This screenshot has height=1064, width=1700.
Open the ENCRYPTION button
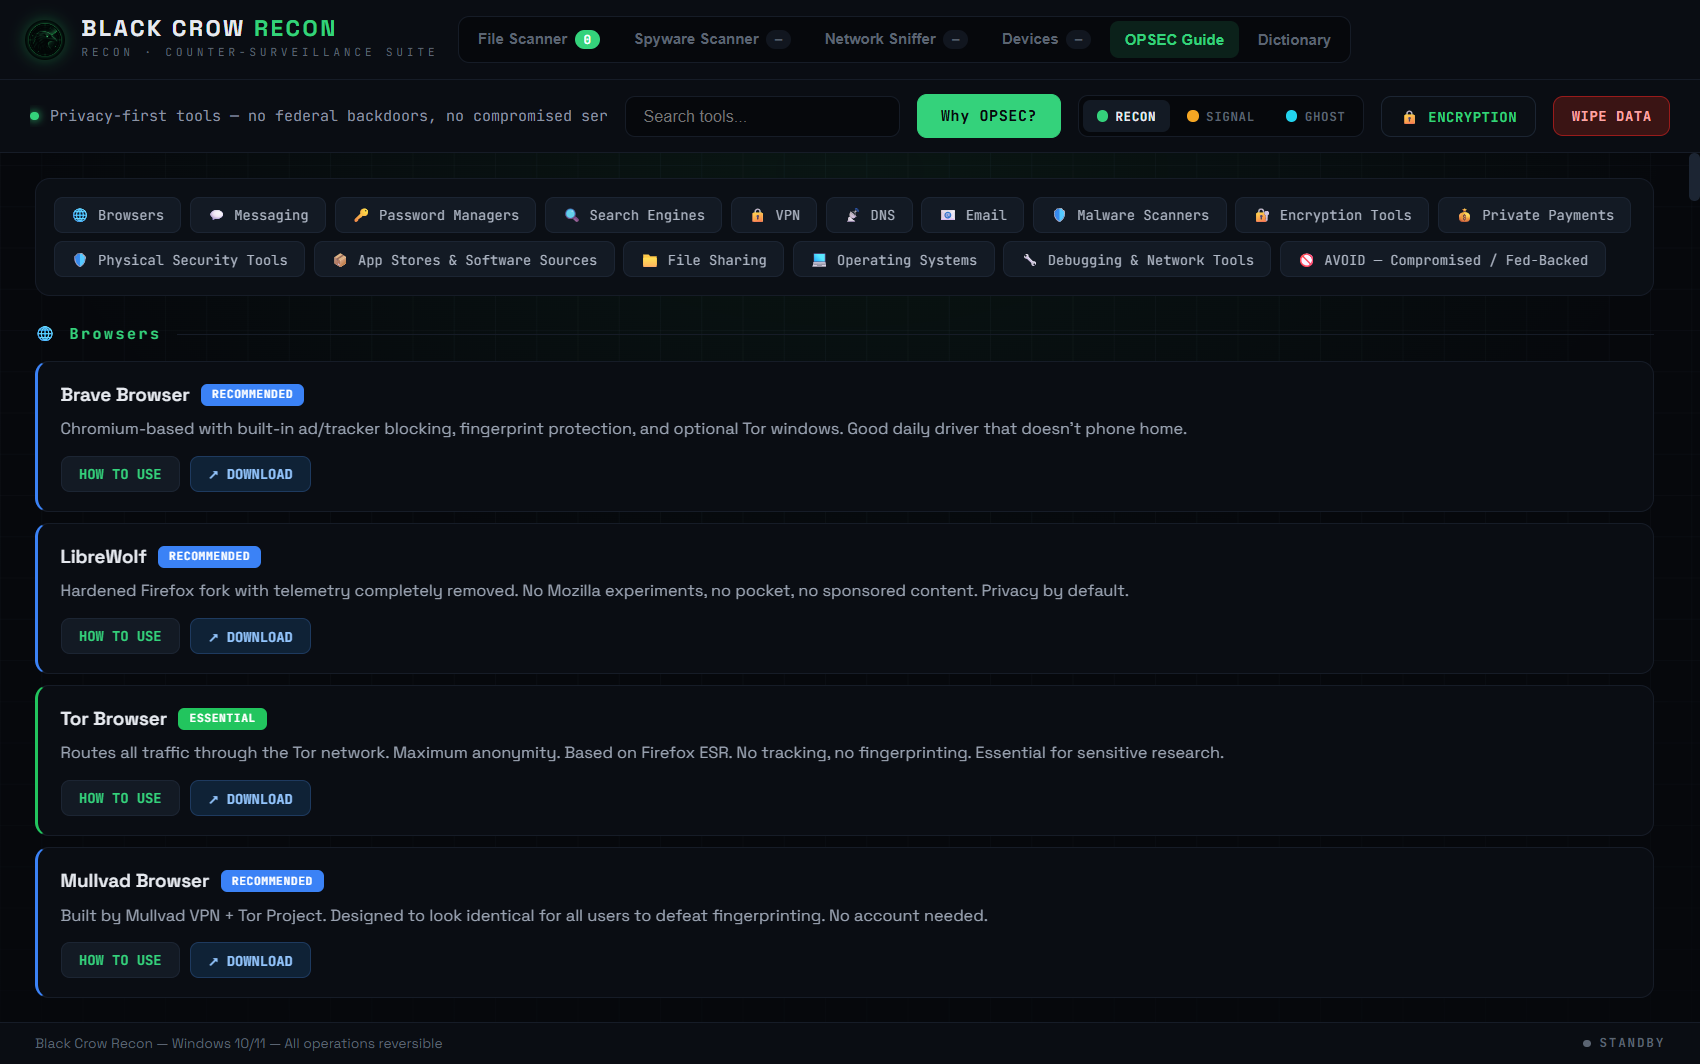point(1458,116)
